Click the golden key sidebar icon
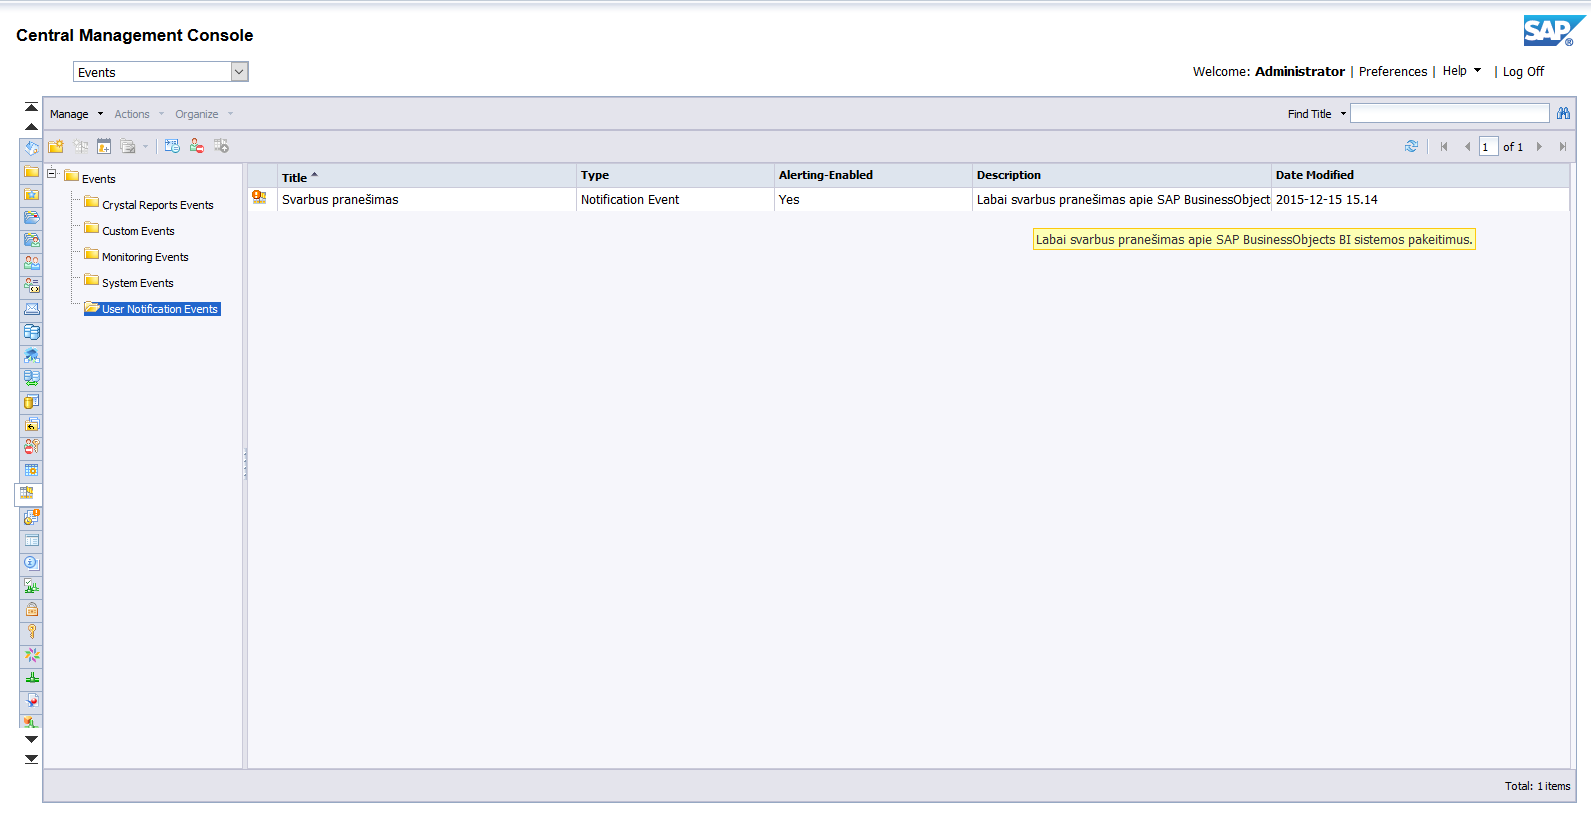 pos(32,632)
